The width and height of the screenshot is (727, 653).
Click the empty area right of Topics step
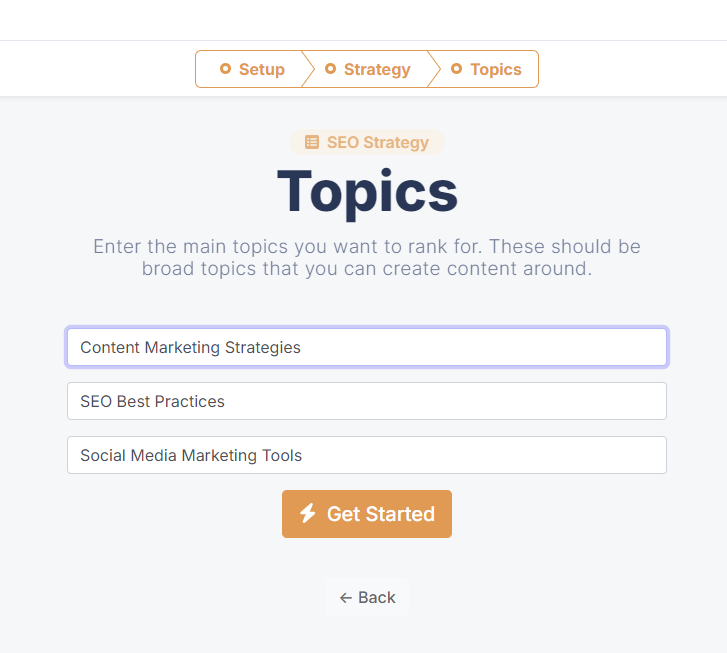pos(630,69)
